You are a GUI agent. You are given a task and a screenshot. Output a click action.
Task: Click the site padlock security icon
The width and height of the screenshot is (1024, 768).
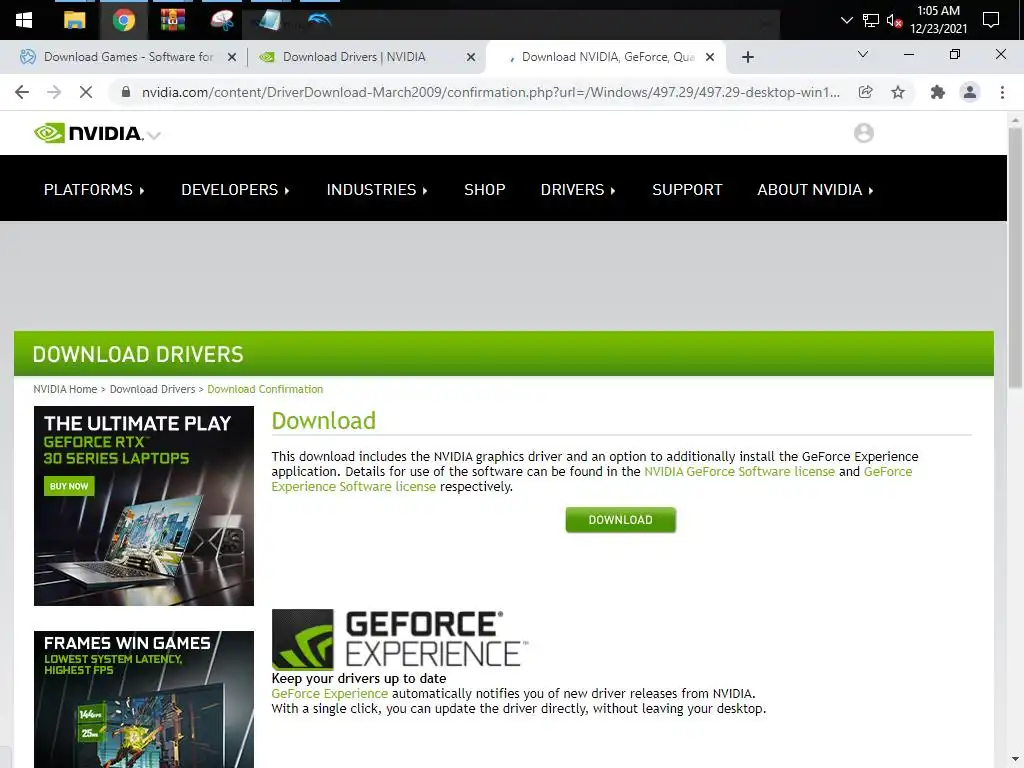click(126, 92)
